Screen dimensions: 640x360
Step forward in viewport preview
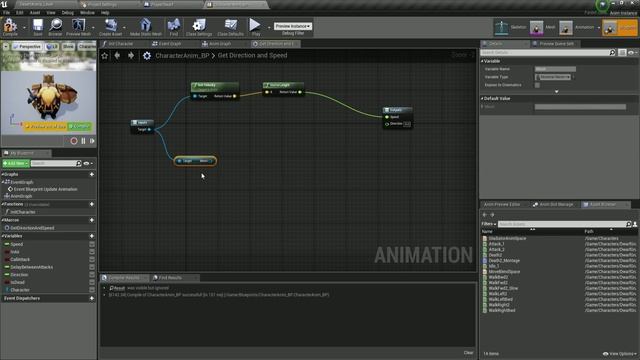click(x=92, y=141)
